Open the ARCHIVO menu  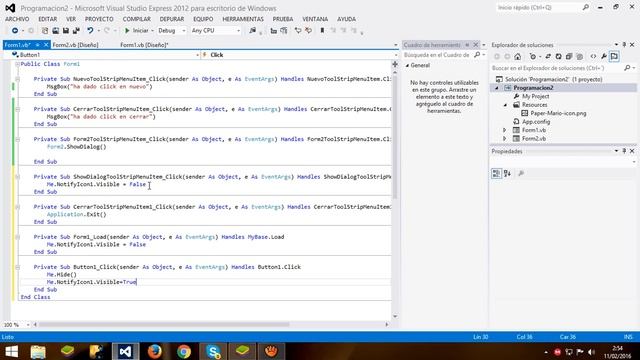pos(17,19)
